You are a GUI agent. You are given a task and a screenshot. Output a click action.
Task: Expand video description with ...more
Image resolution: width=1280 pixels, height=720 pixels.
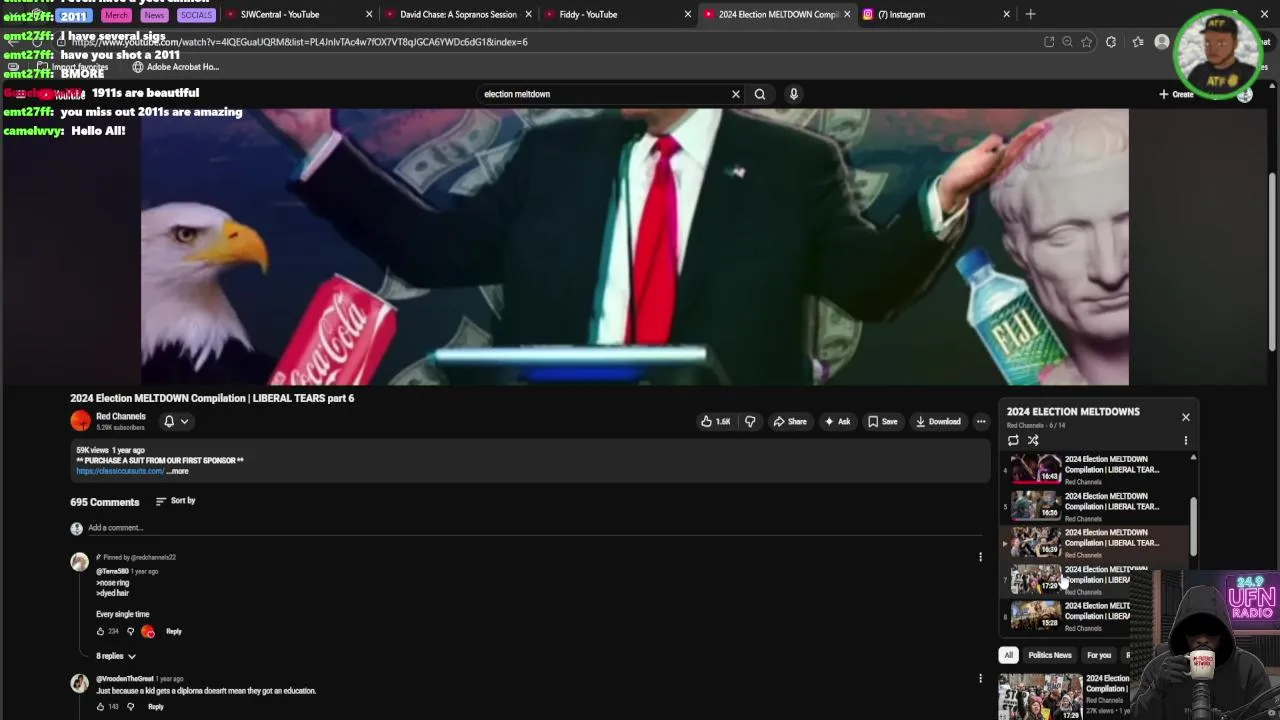pyautogui.click(x=178, y=471)
